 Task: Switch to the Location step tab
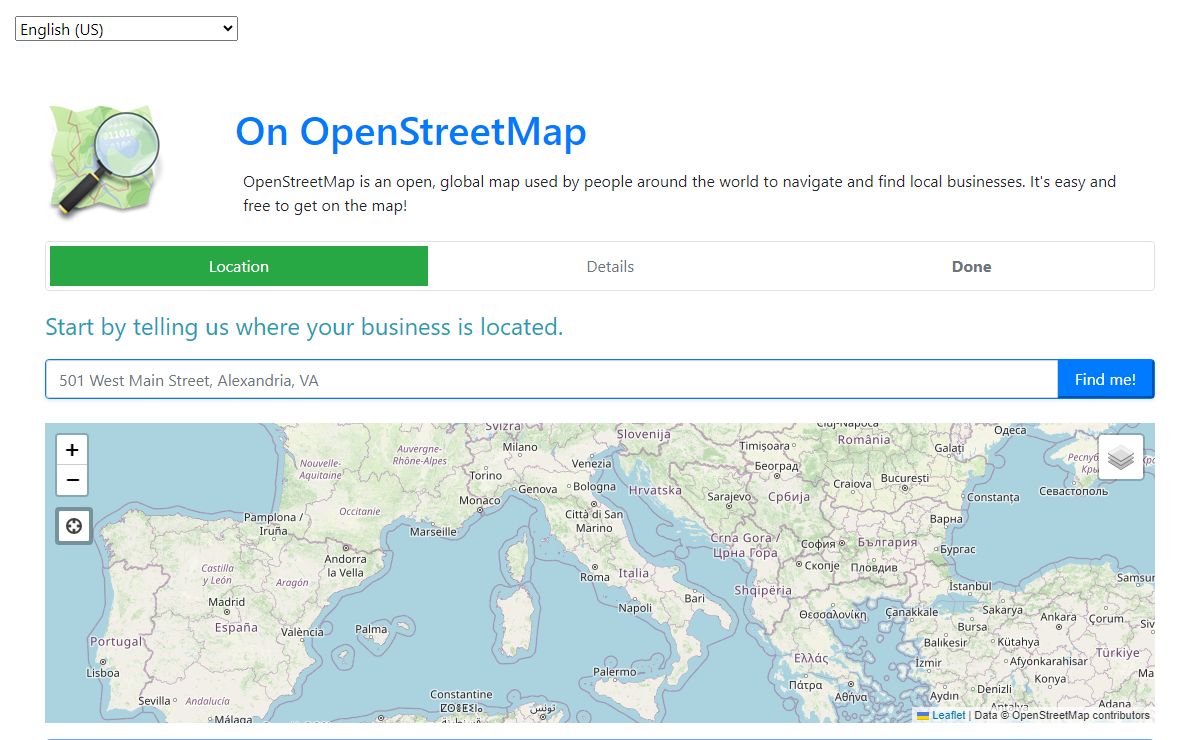[239, 266]
